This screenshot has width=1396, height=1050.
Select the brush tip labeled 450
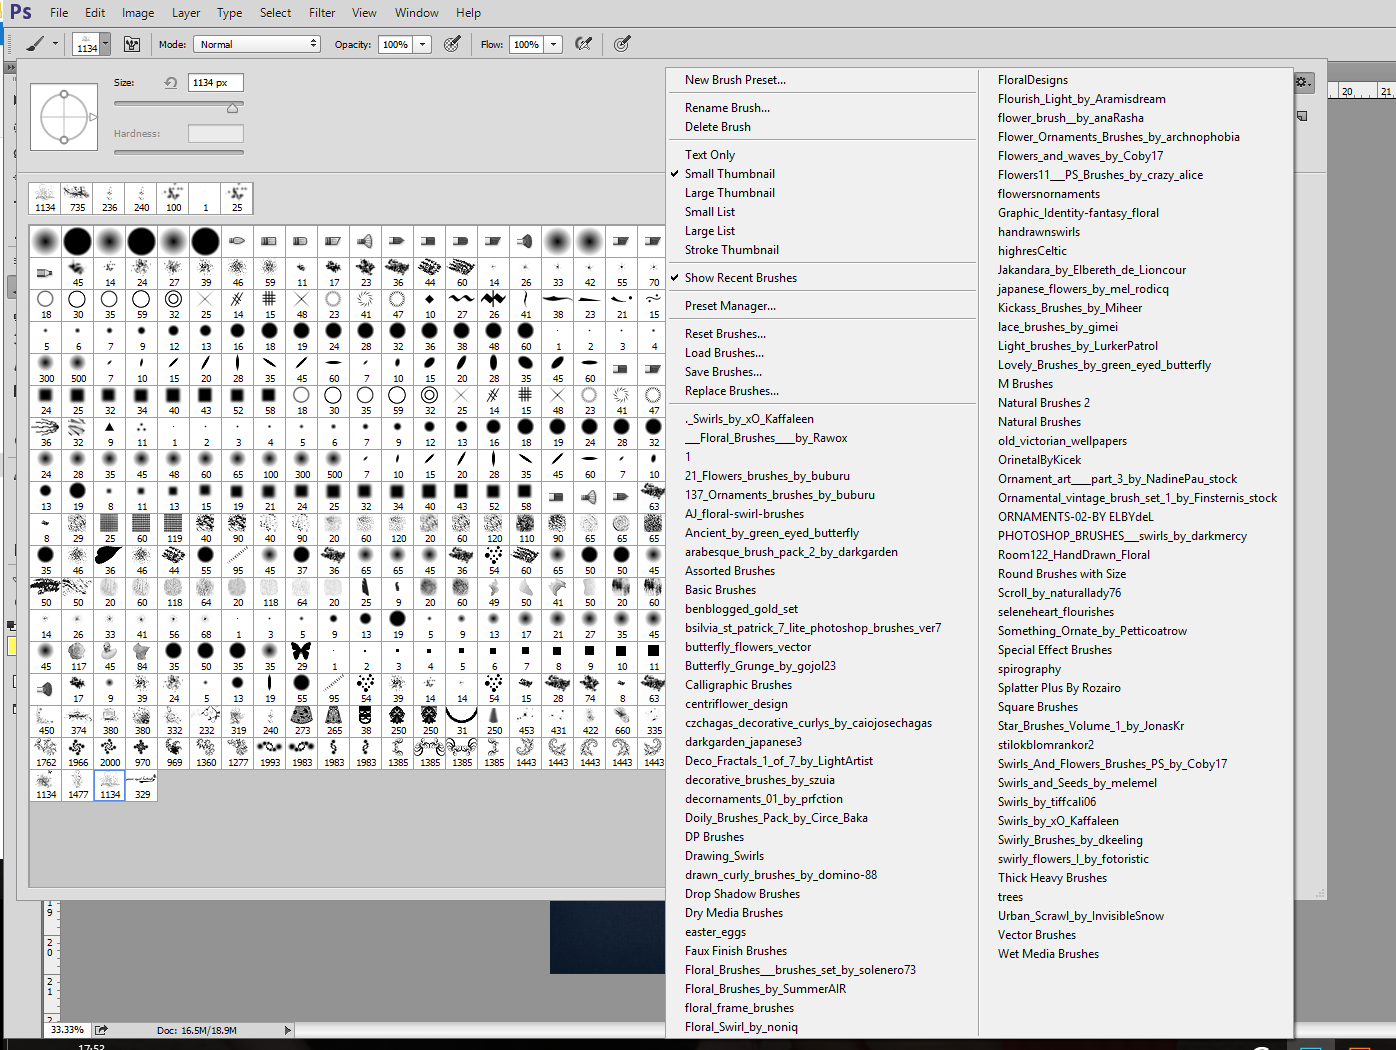[x=46, y=721]
